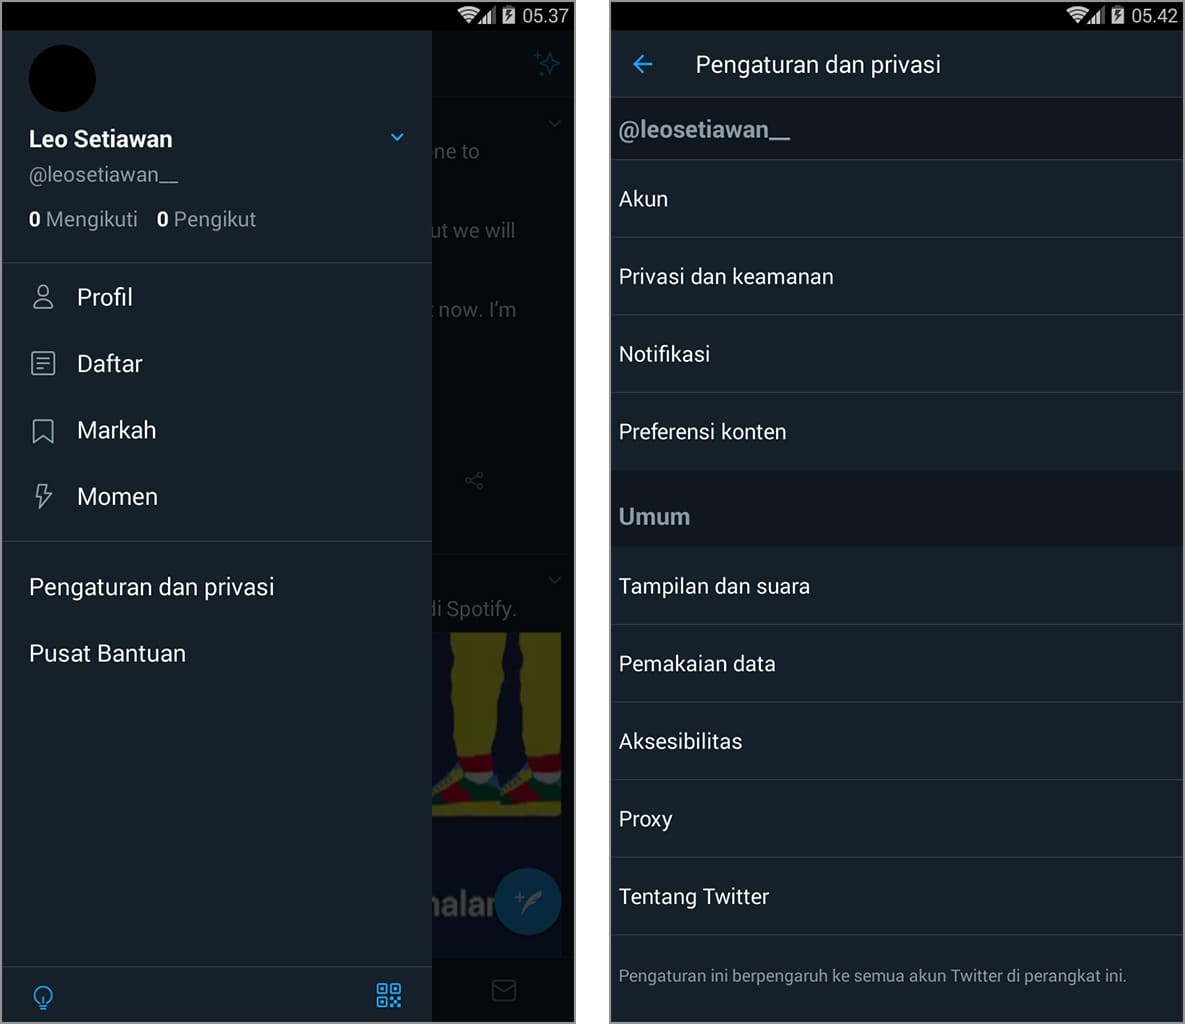
Task: Click the Daftar list icon
Action: click(43, 364)
